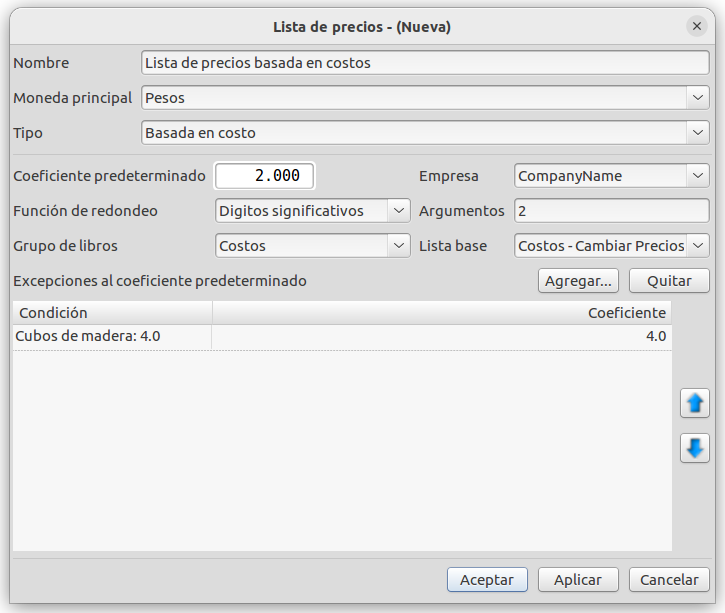
Task: Open the Lista base dropdown
Action: [611, 245]
